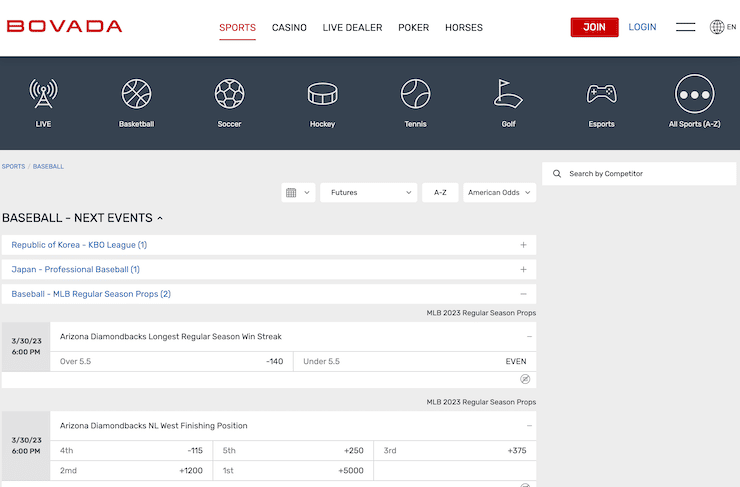Open the American Odds dropdown
This screenshot has height=487, width=740.
pos(499,193)
